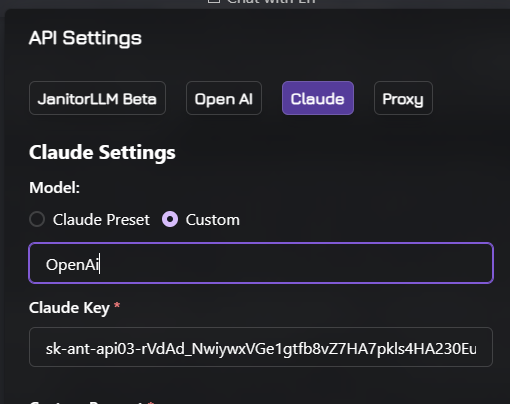
Task: Switch to the JanitorLLM Beta tab
Action: click(x=97, y=98)
